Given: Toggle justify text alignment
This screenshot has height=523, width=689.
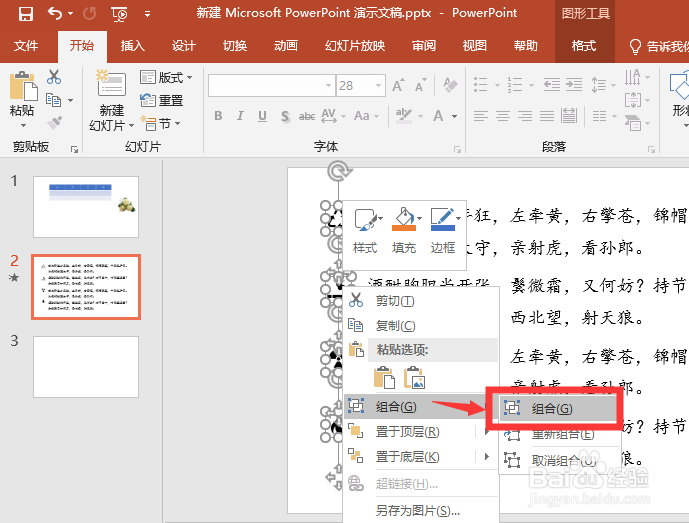Looking at the screenshot, I should (x=547, y=116).
